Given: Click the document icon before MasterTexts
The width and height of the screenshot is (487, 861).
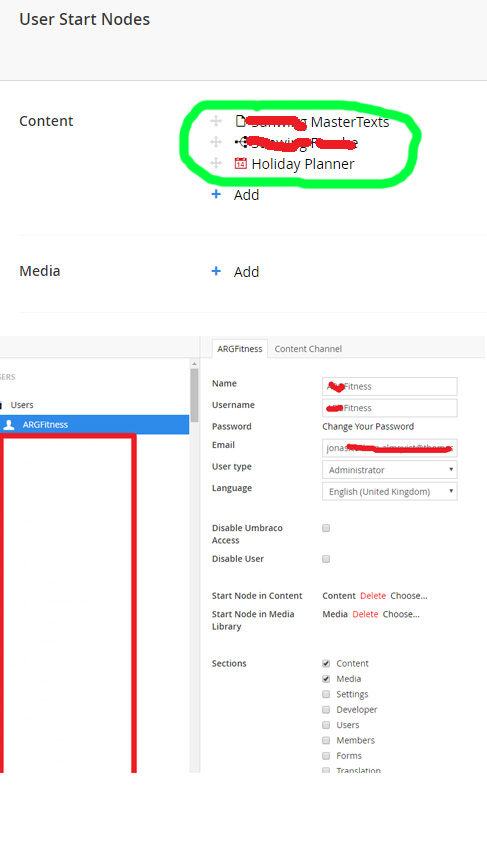Looking at the screenshot, I should click(240, 121).
